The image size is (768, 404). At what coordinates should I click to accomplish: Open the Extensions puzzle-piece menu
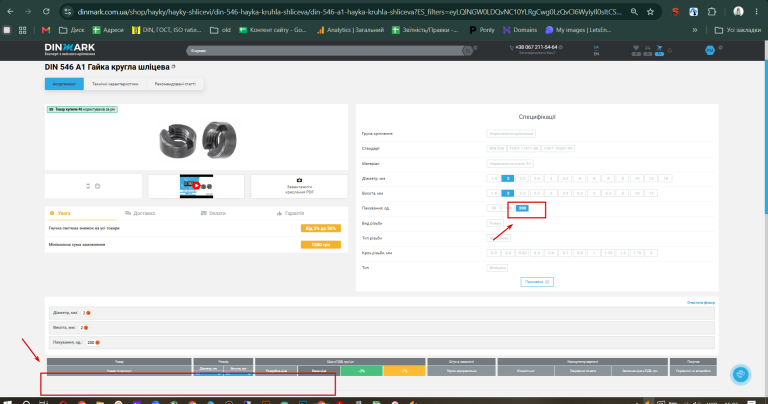[x=712, y=11]
